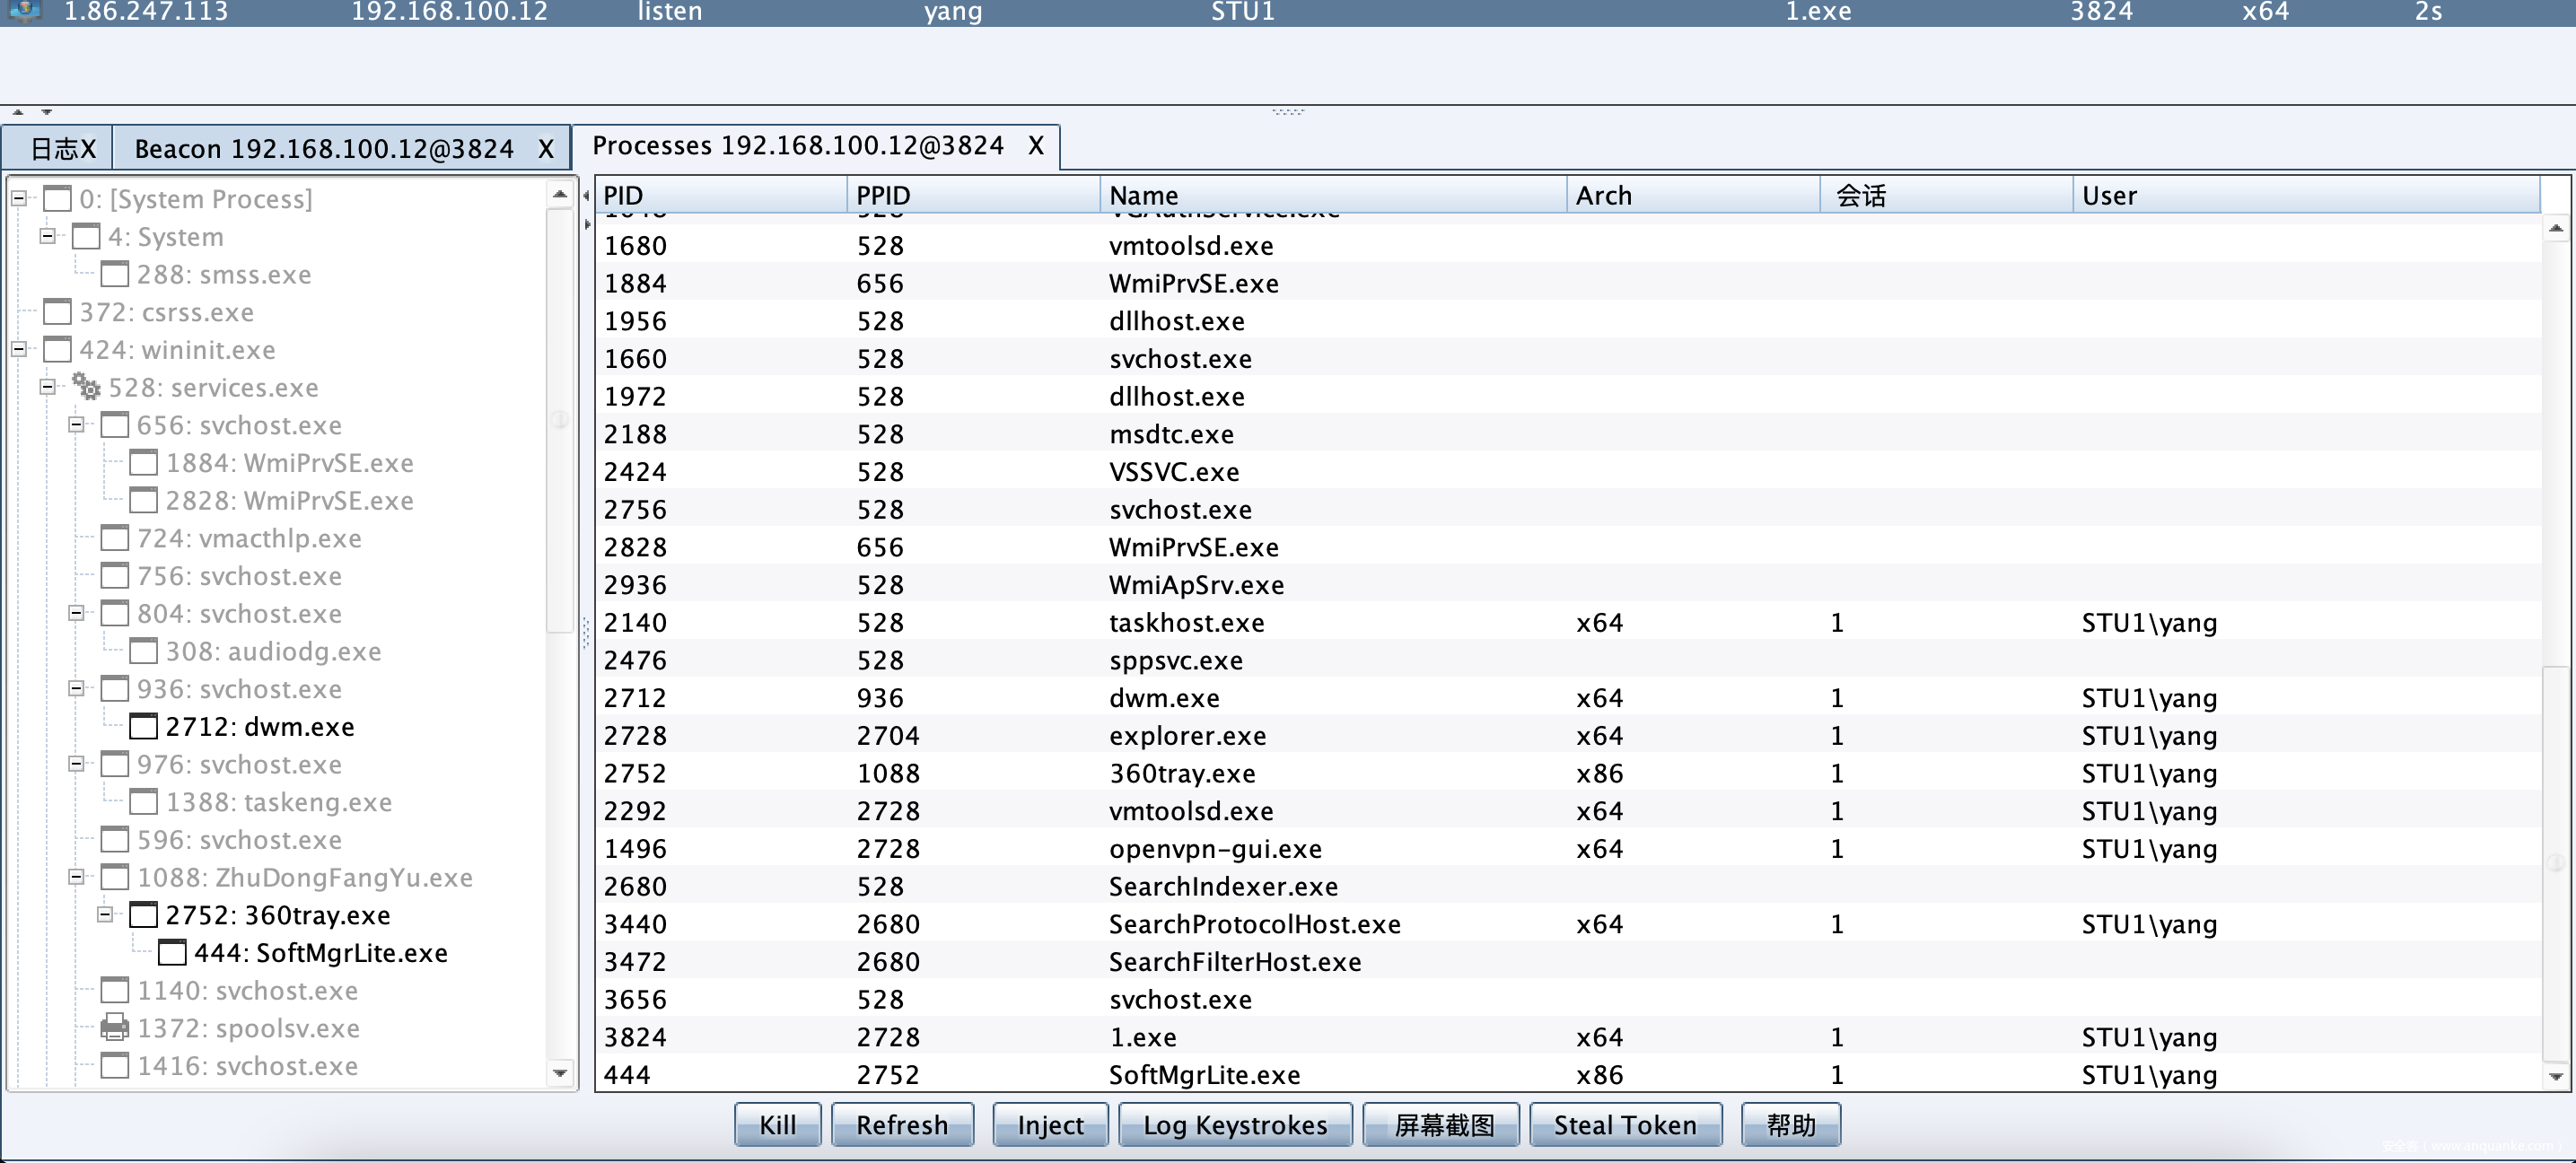Click the icon beside 1088: ZhuDongFangYu.exe
The image size is (2576, 1163).
(x=115, y=877)
